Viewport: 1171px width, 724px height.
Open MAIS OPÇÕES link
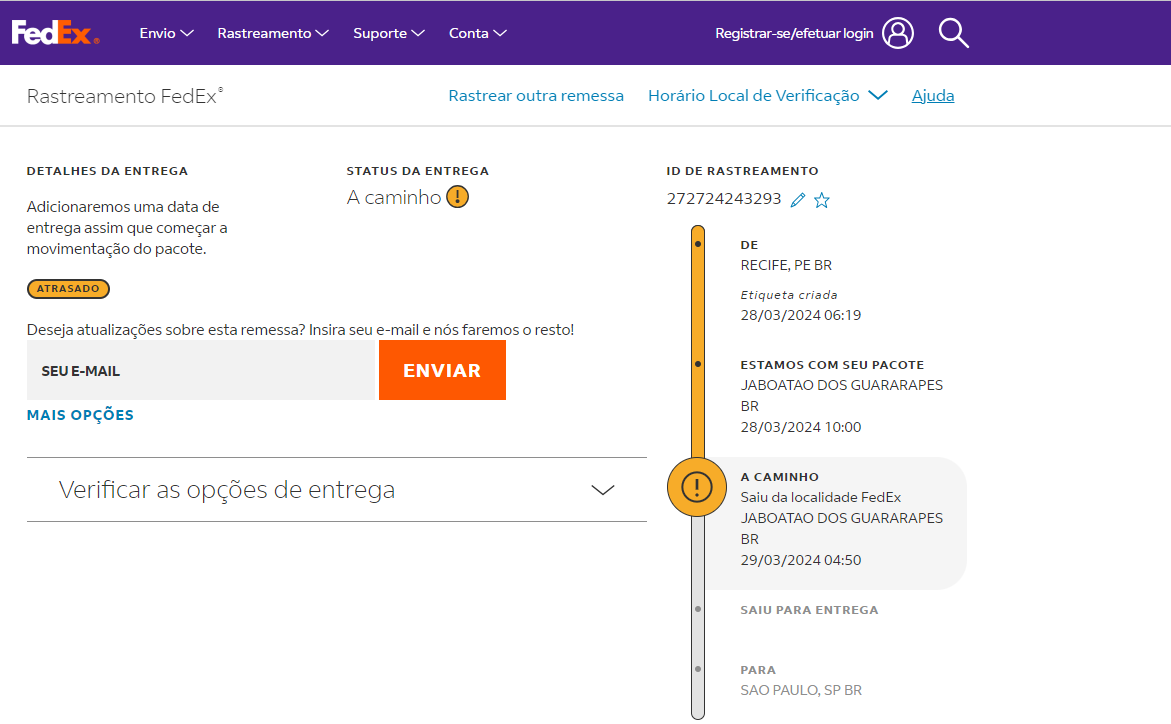(80, 415)
